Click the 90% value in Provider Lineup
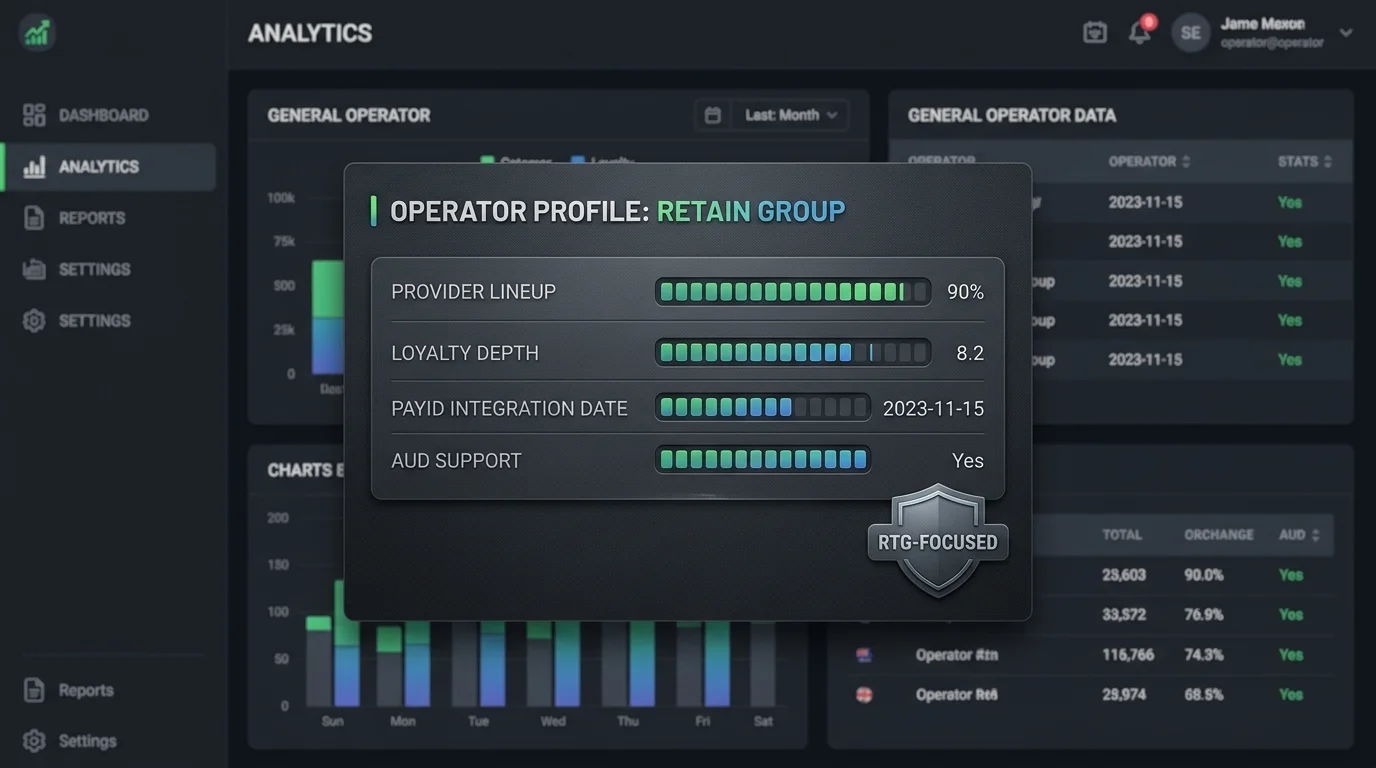The height and width of the screenshot is (768, 1376). coord(965,292)
